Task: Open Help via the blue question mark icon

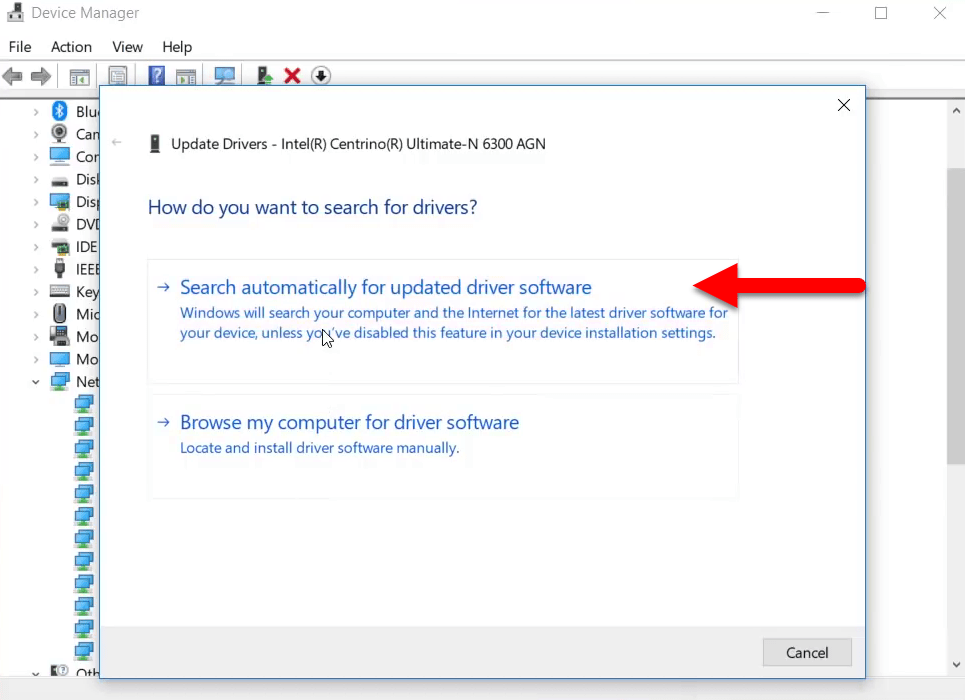Action: click(156, 76)
